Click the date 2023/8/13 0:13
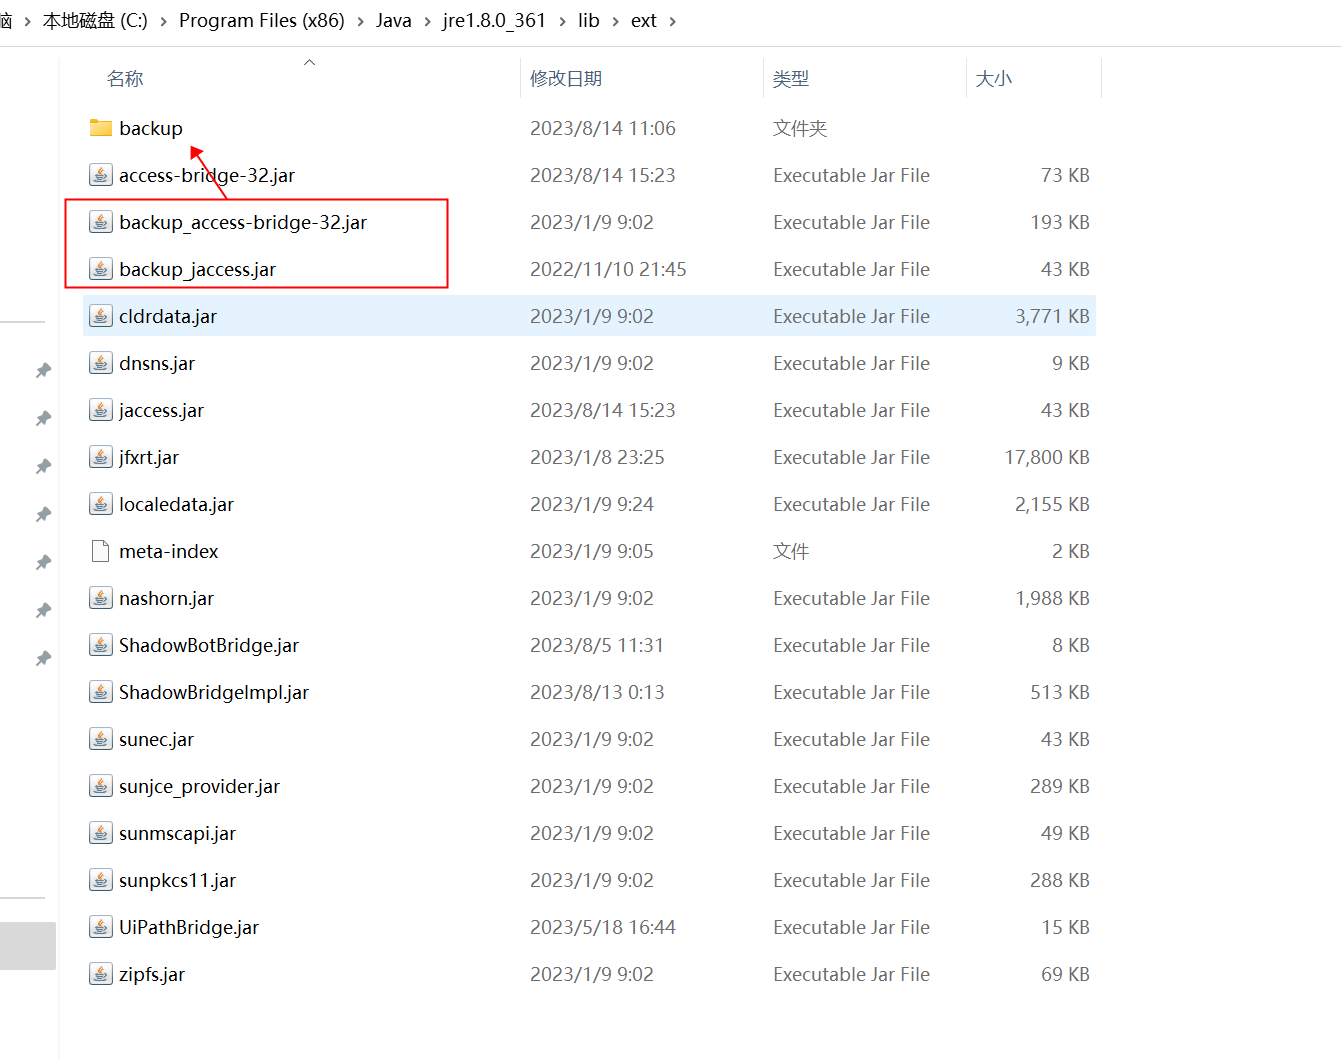1342x1060 pixels. click(x=597, y=692)
